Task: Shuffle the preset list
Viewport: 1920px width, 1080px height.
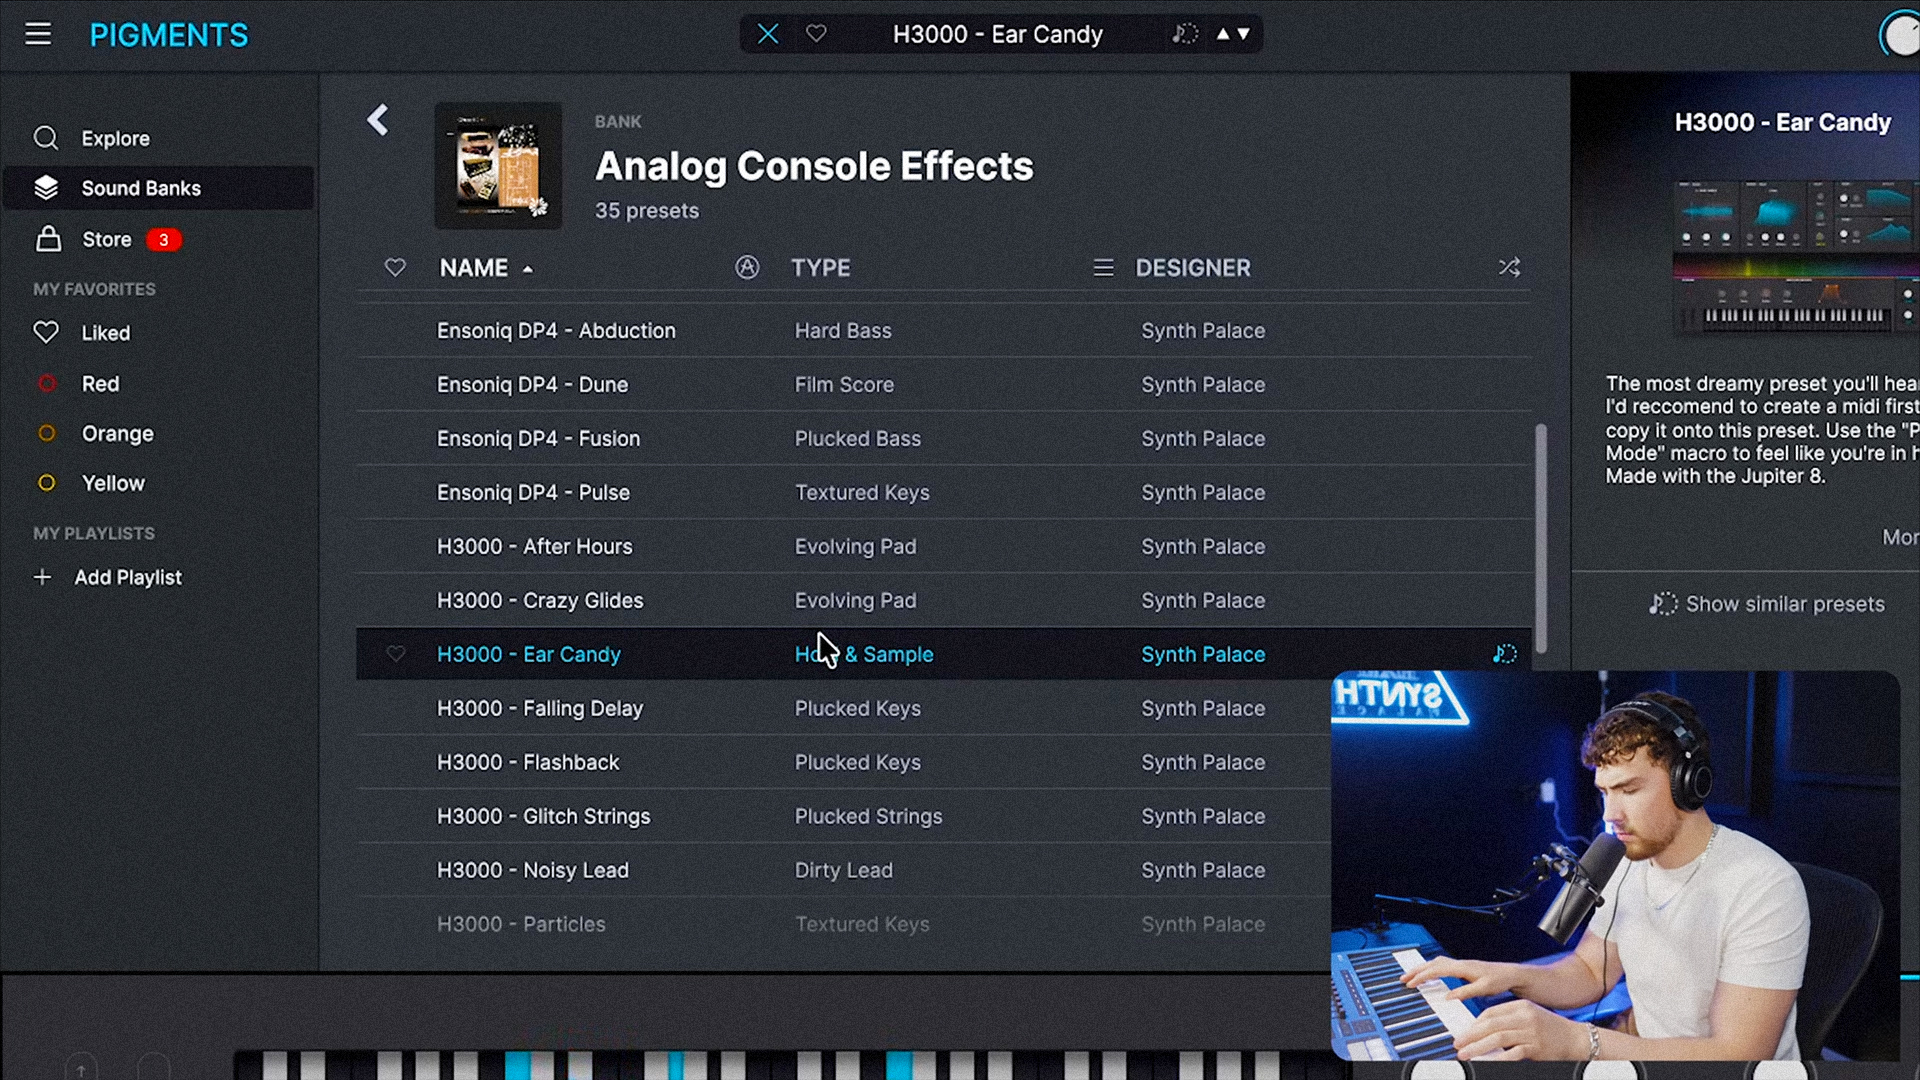Action: click(1509, 267)
